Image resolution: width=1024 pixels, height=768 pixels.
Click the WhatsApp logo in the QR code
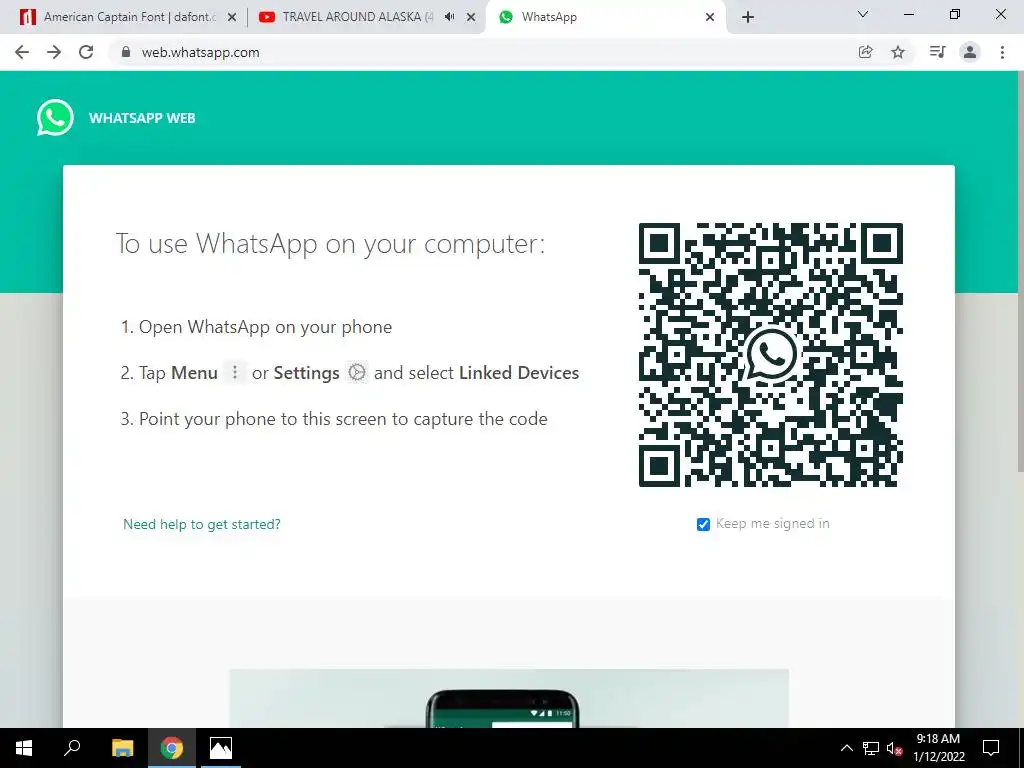click(x=771, y=355)
